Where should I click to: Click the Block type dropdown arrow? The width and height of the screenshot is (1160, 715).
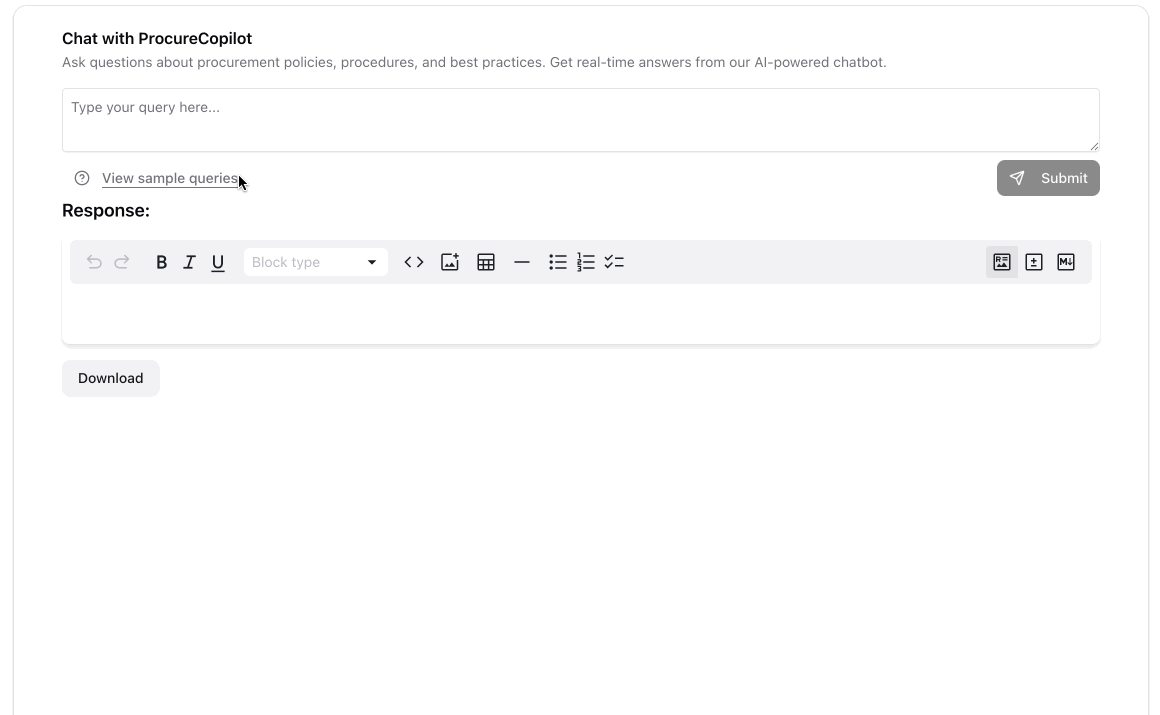coord(372,262)
